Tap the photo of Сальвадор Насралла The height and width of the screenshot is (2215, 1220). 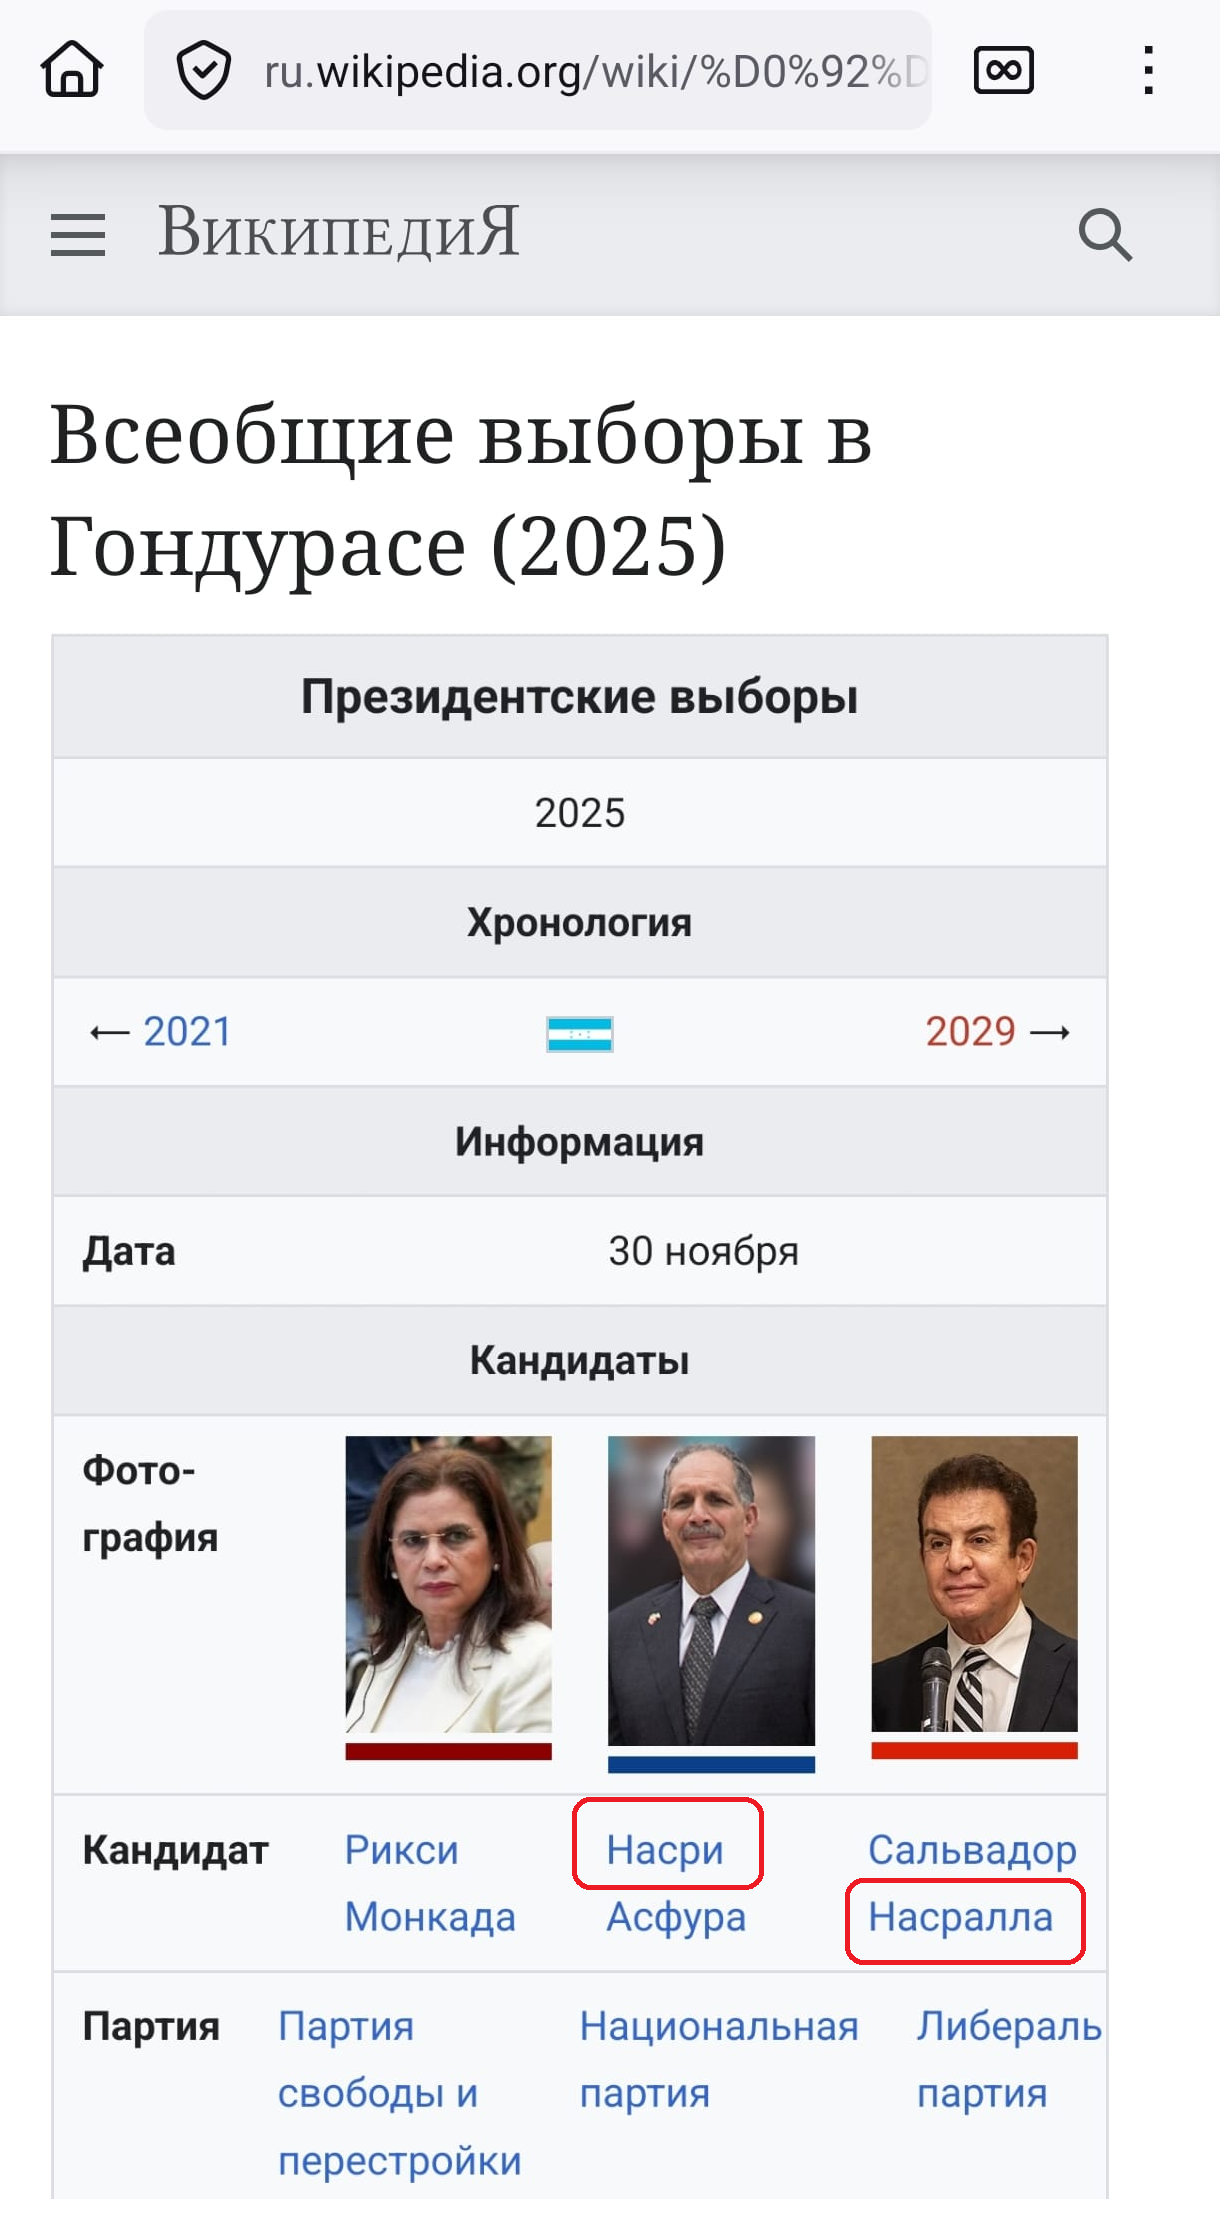coord(974,1584)
